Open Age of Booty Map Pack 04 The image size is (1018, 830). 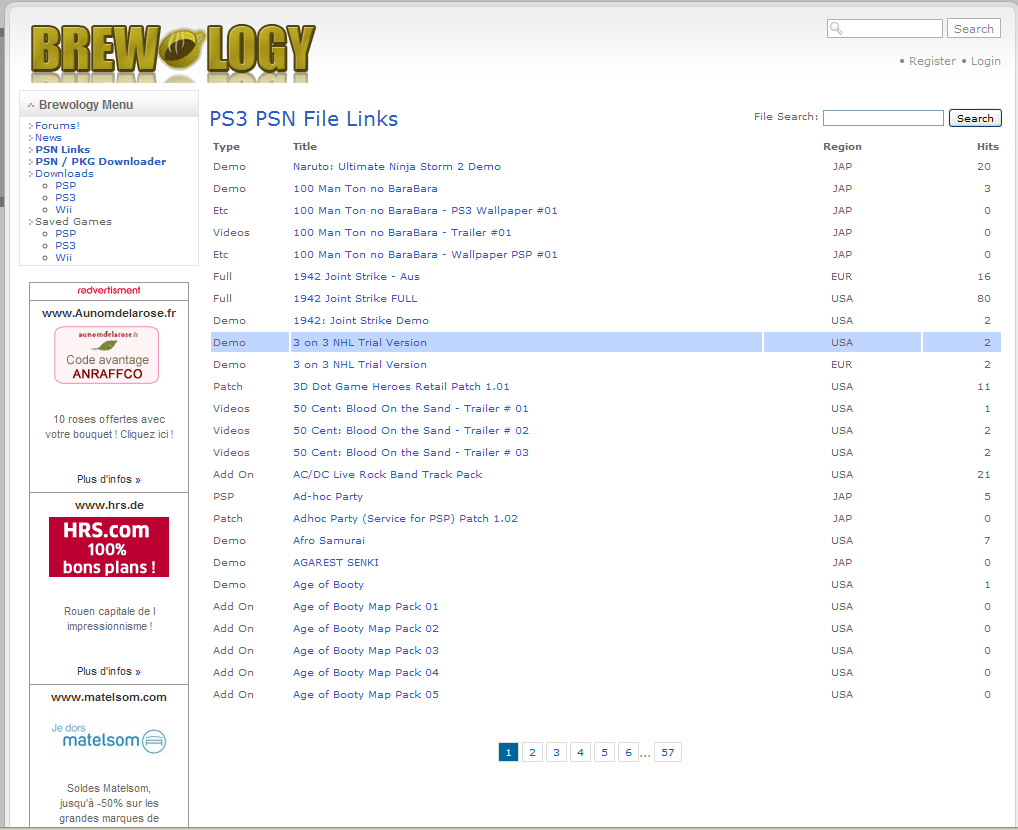pyautogui.click(x=366, y=673)
